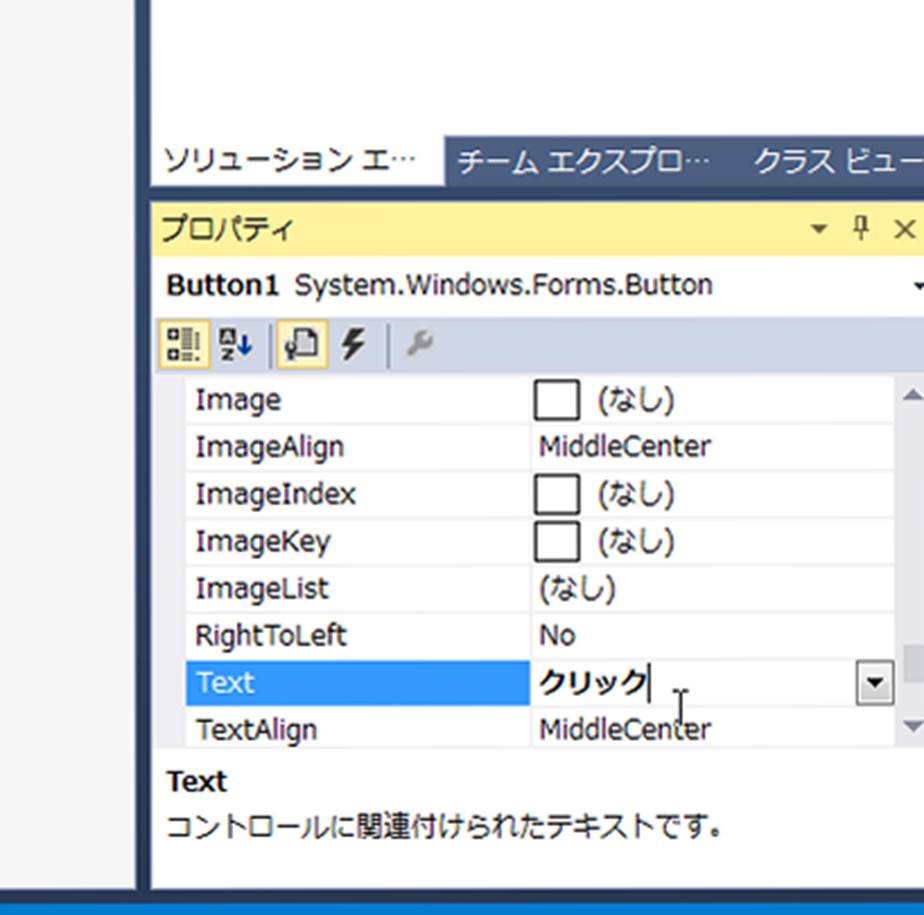The height and width of the screenshot is (915, 924).
Task: Switch to Events lightning bolt view
Action: point(352,346)
